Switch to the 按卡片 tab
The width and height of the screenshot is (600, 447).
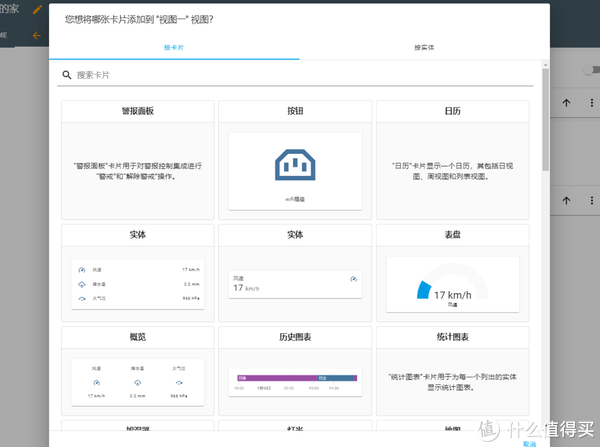point(173,47)
